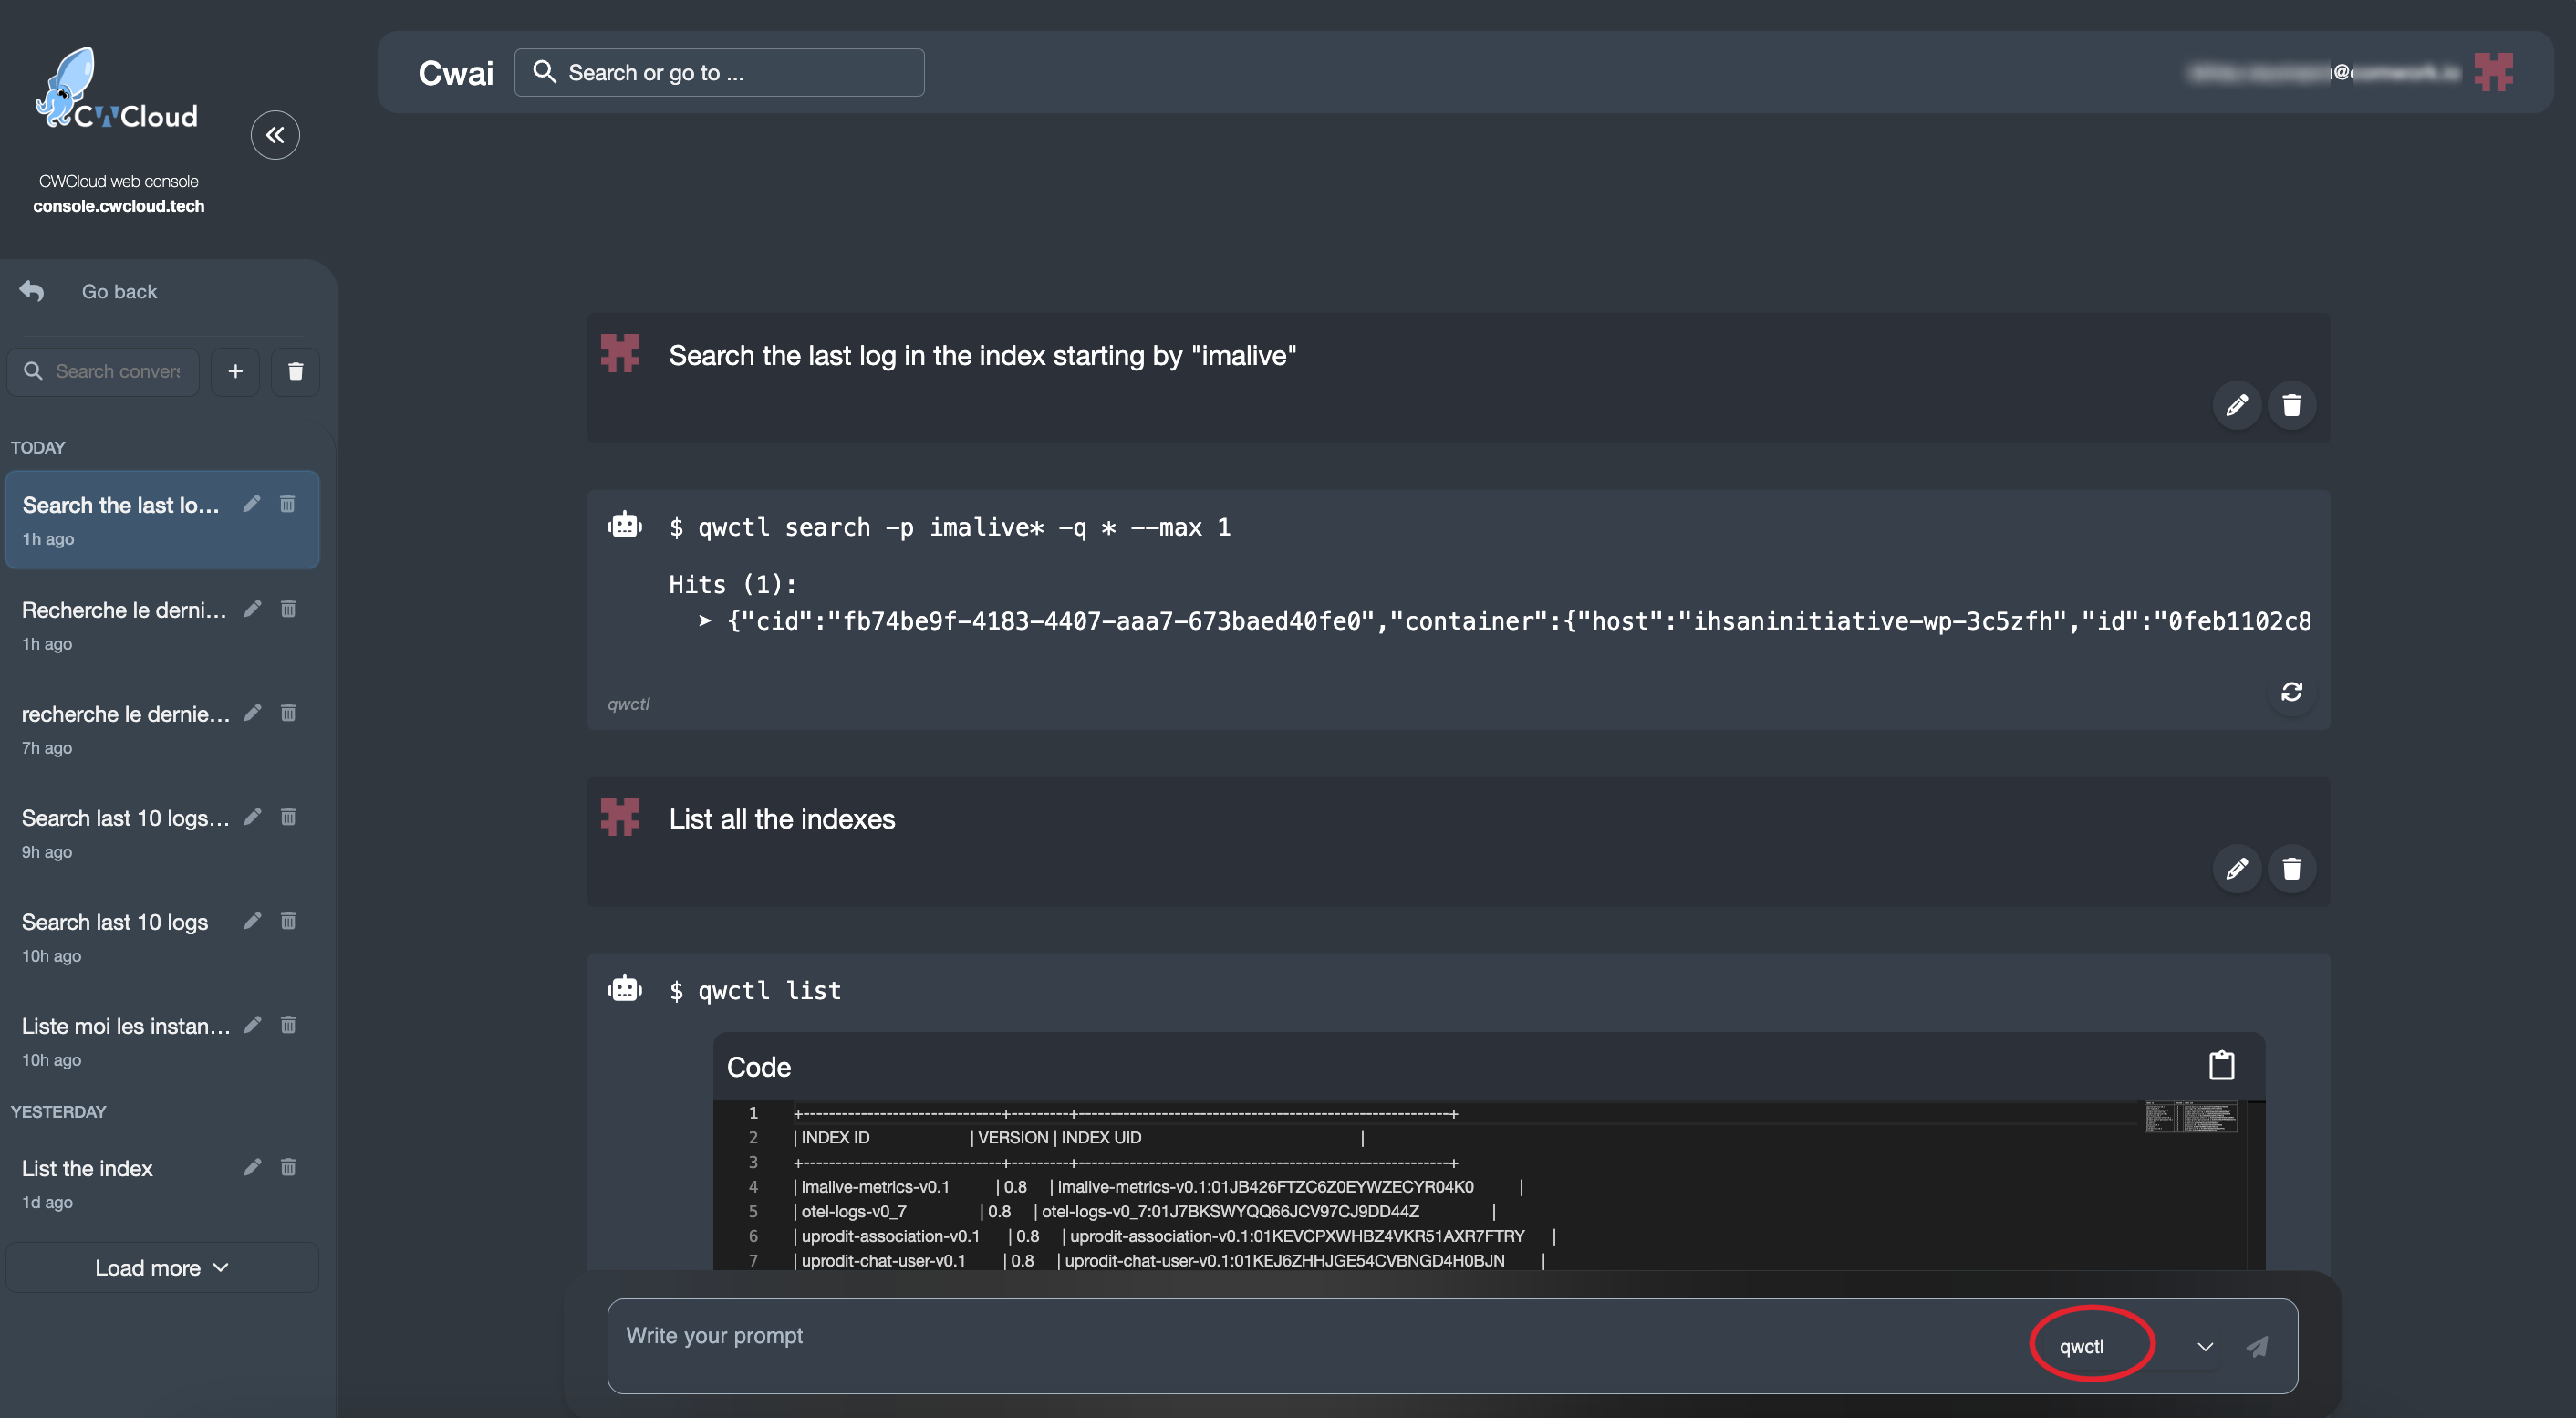Focus the 'Search or go to ...' field
Image resolution: width=2576 pixels, height=1418 pixels.
(x=719, y=72)
